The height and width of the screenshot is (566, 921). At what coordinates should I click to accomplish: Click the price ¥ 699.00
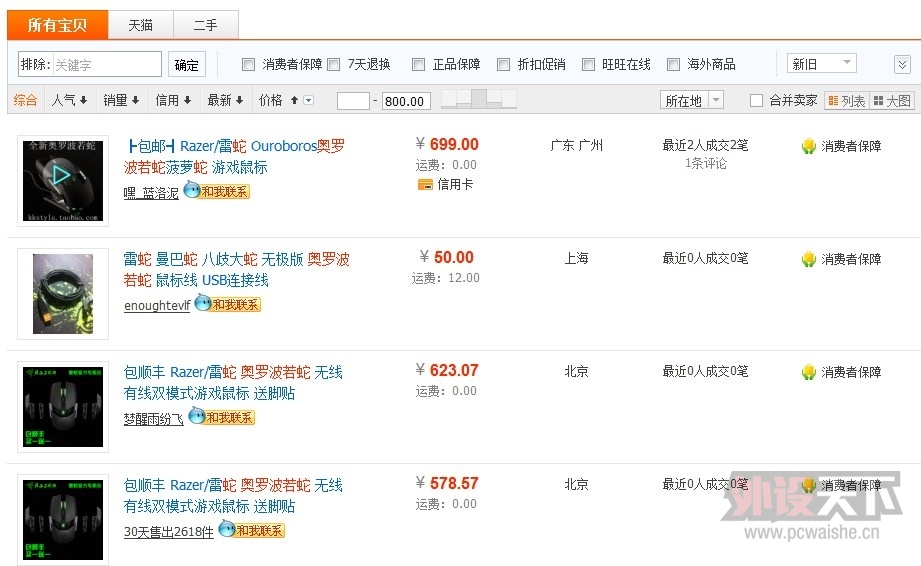tap(447, 144)
